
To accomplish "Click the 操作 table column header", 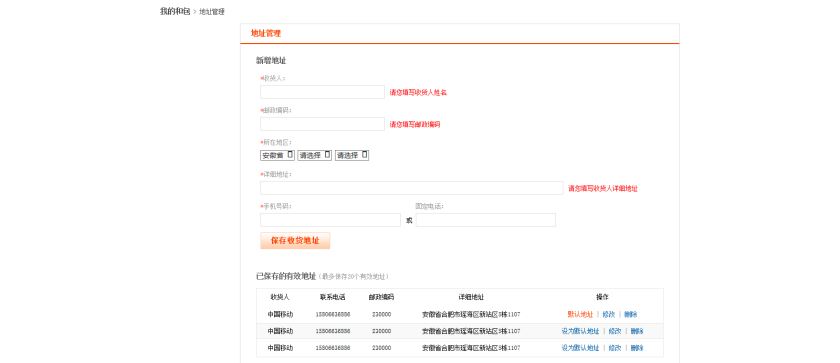I will [602, 297].
